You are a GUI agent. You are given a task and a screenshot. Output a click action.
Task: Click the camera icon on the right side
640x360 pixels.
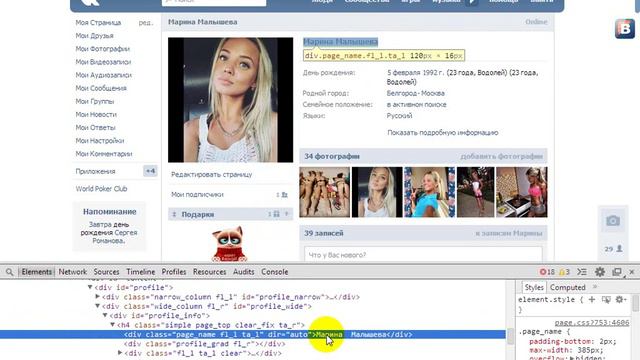pyautogui.click(x=613, y=221)
